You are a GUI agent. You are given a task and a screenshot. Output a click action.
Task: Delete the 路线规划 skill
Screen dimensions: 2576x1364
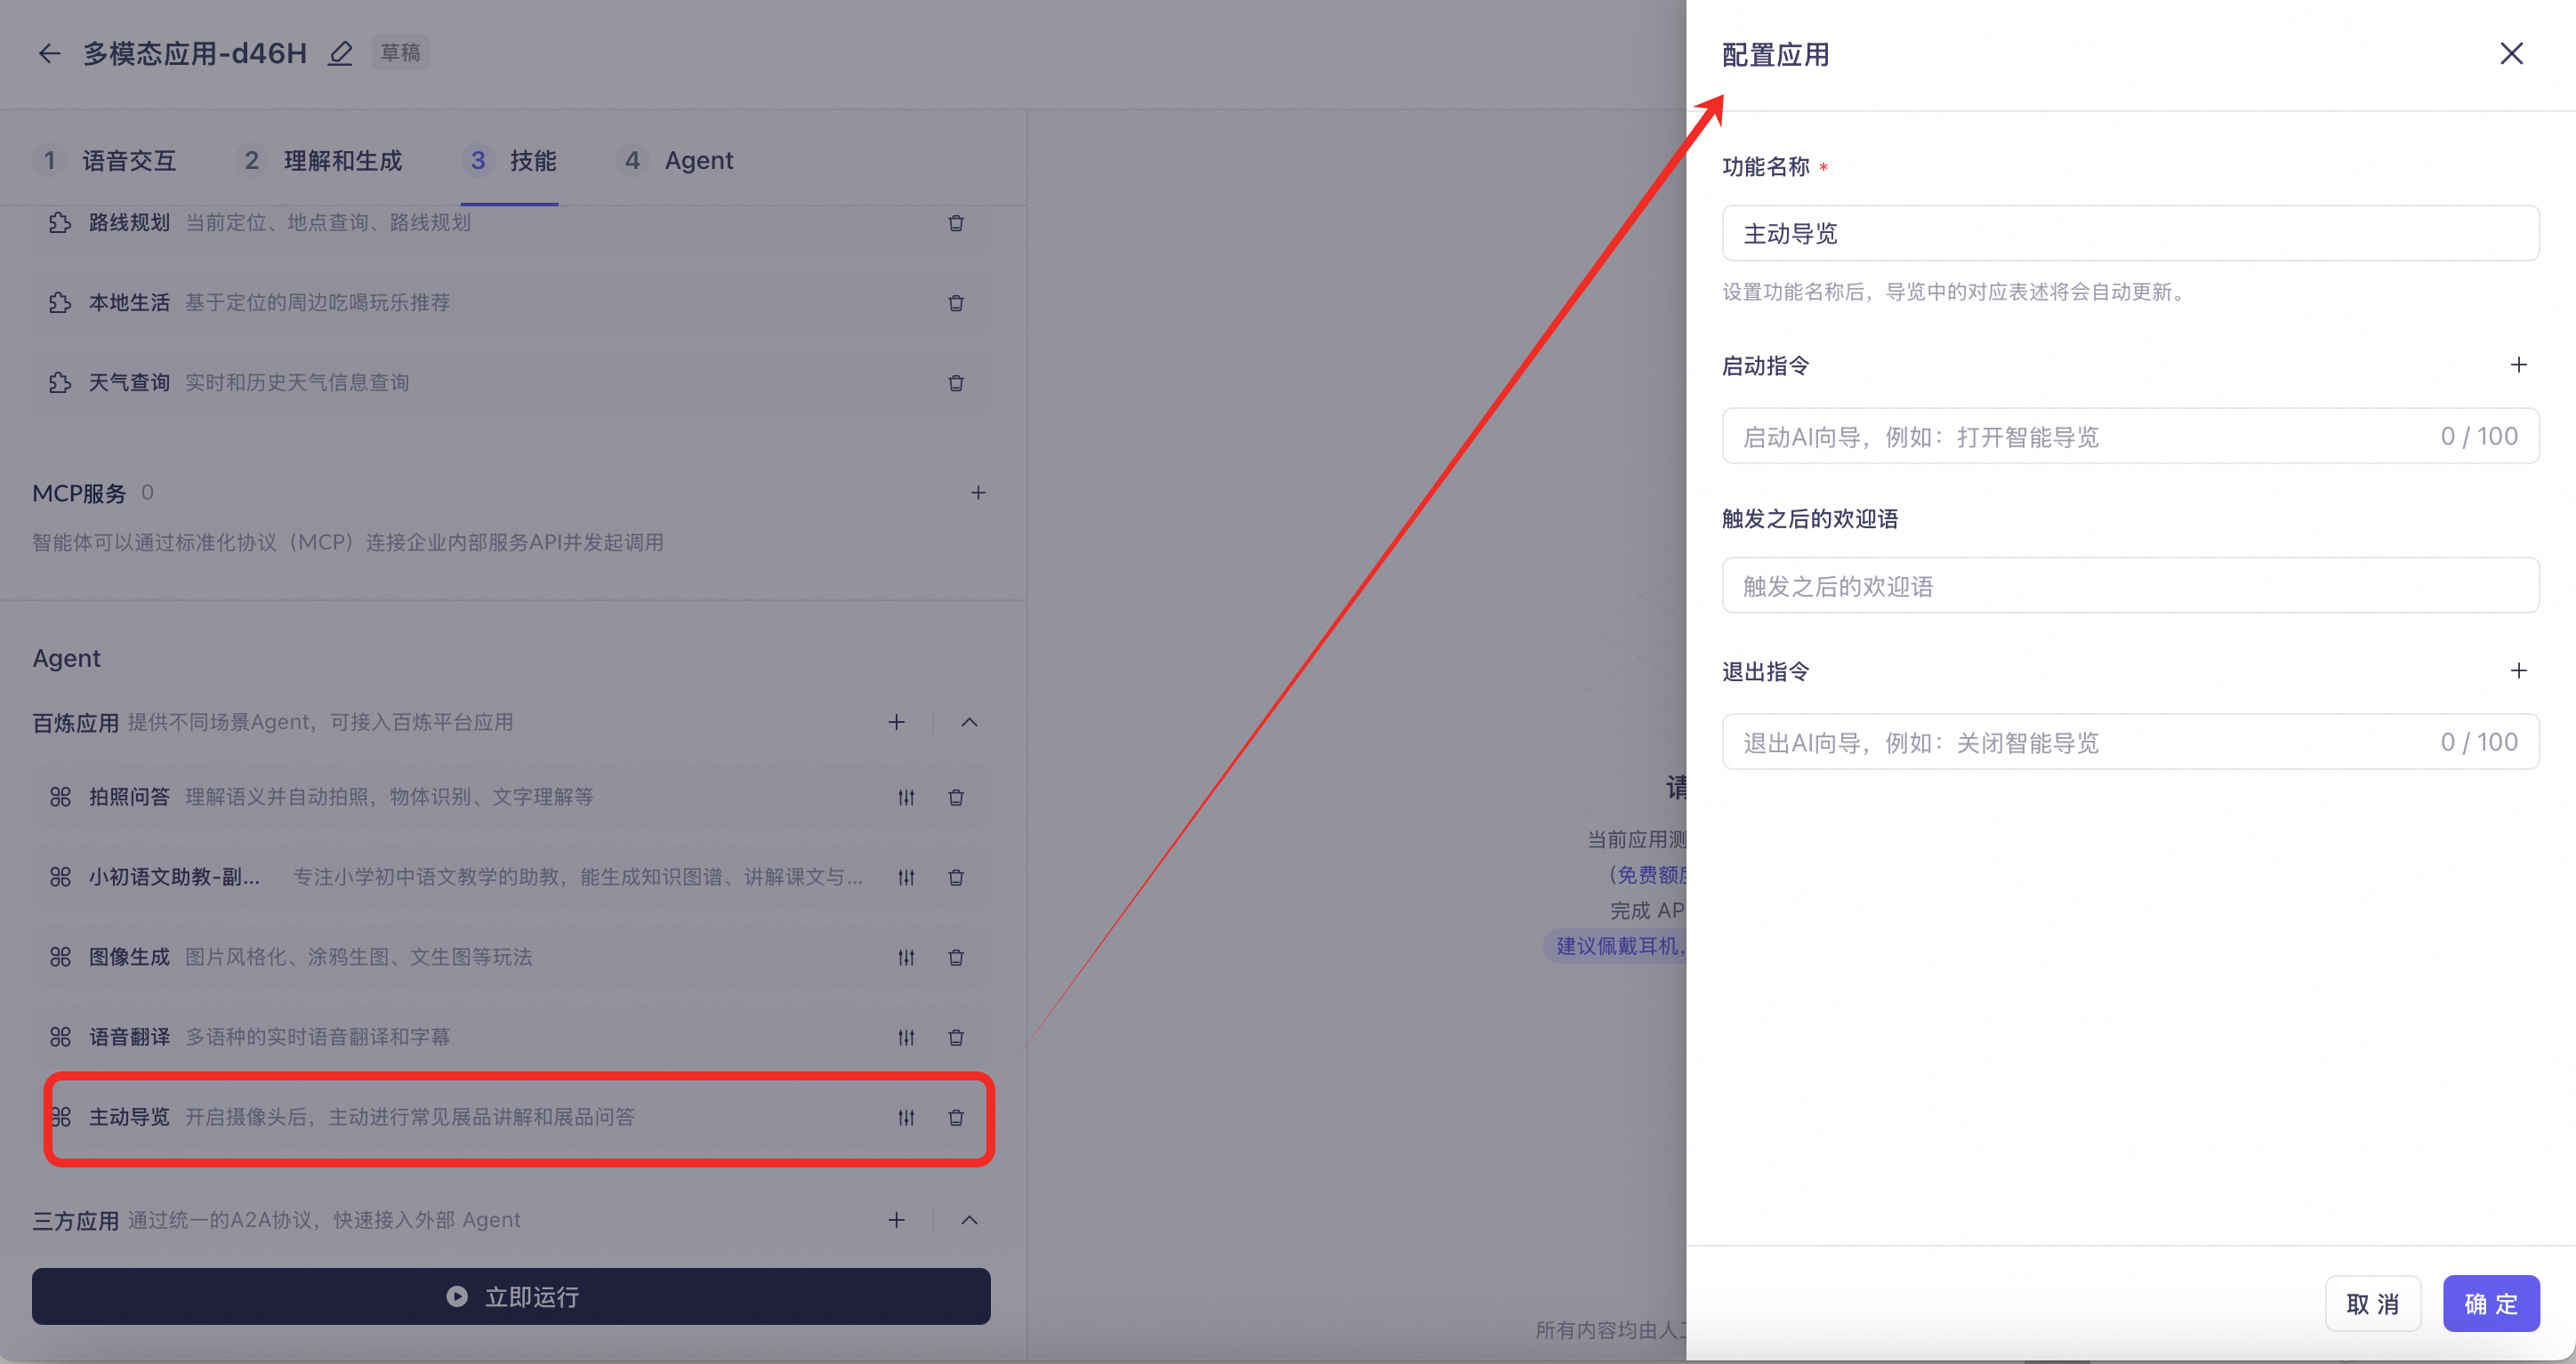pos(955,223)
